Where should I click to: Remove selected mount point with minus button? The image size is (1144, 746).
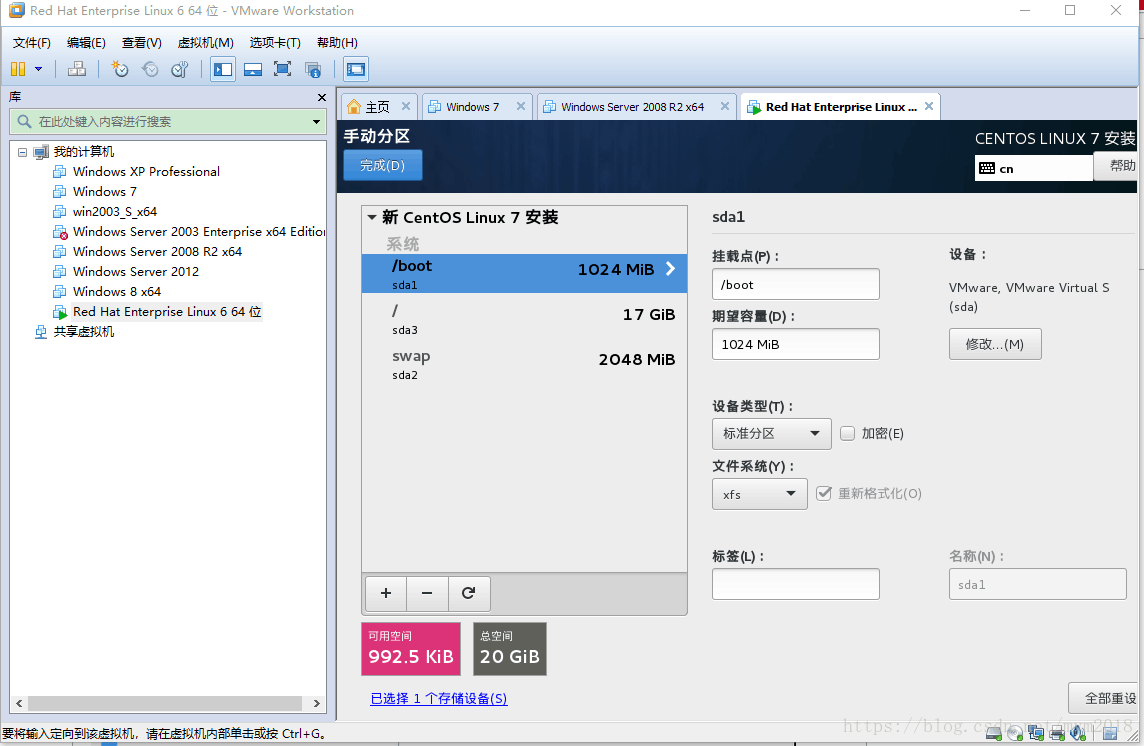click(428, 593)
